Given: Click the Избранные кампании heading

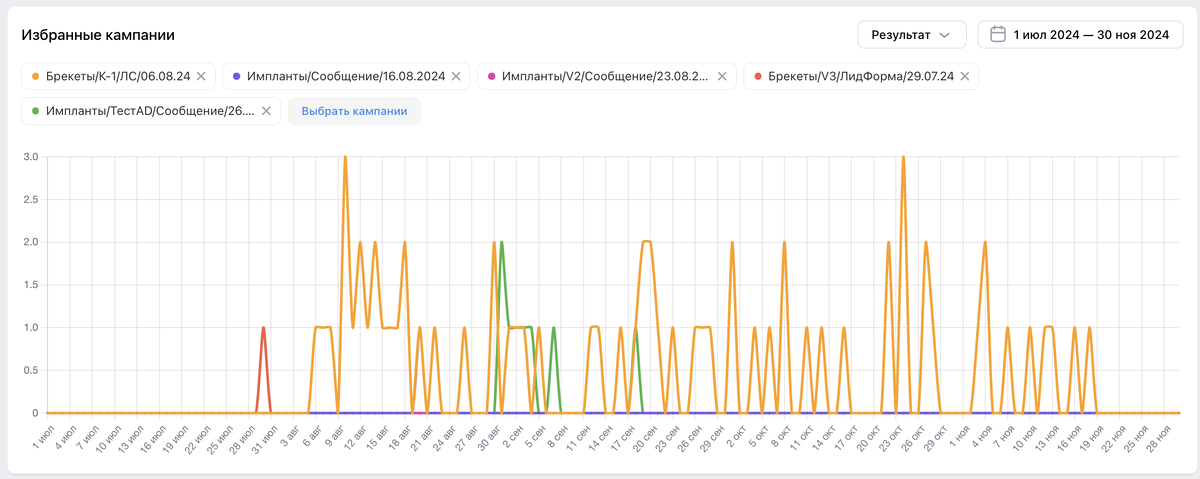Looking at the screenshot, I should point(98,35).
